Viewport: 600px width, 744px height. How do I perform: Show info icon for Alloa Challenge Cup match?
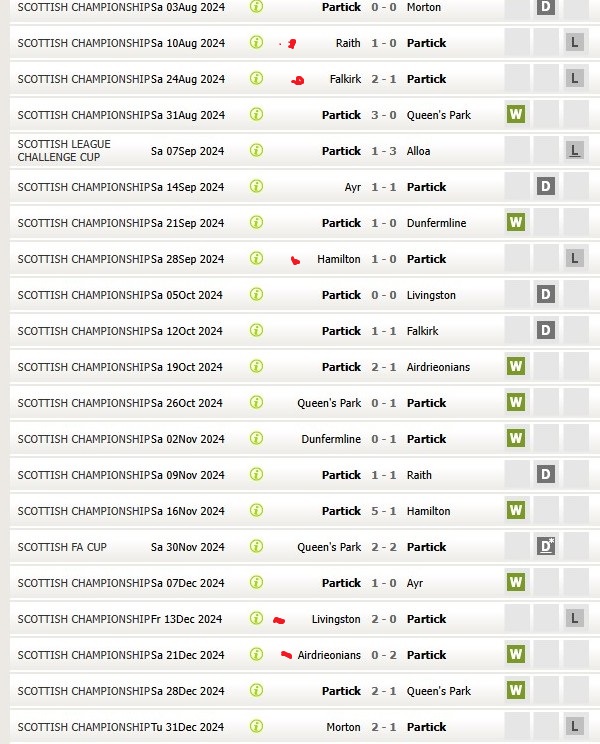[256, 151]
